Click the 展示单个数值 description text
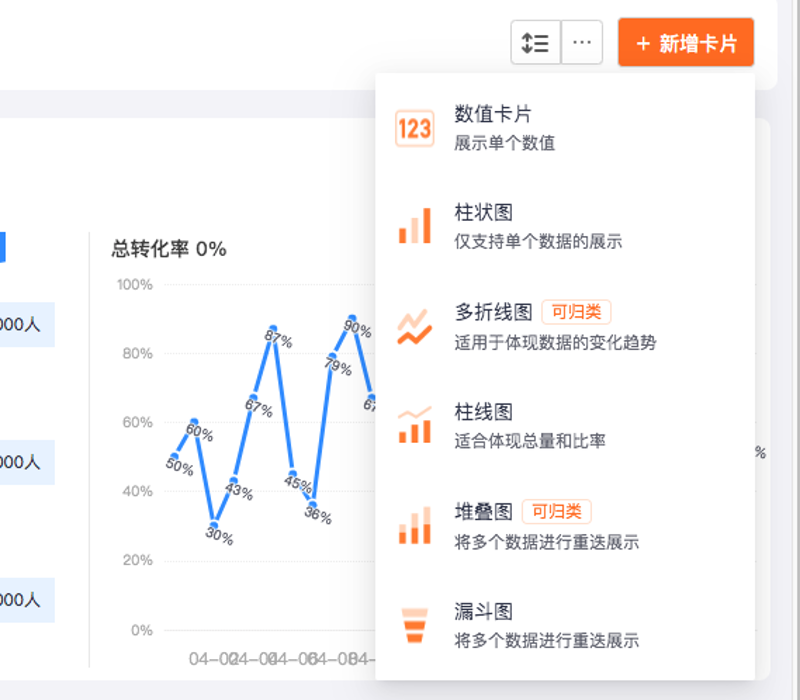This screenshot has width=800, height=700. (505, 143)
